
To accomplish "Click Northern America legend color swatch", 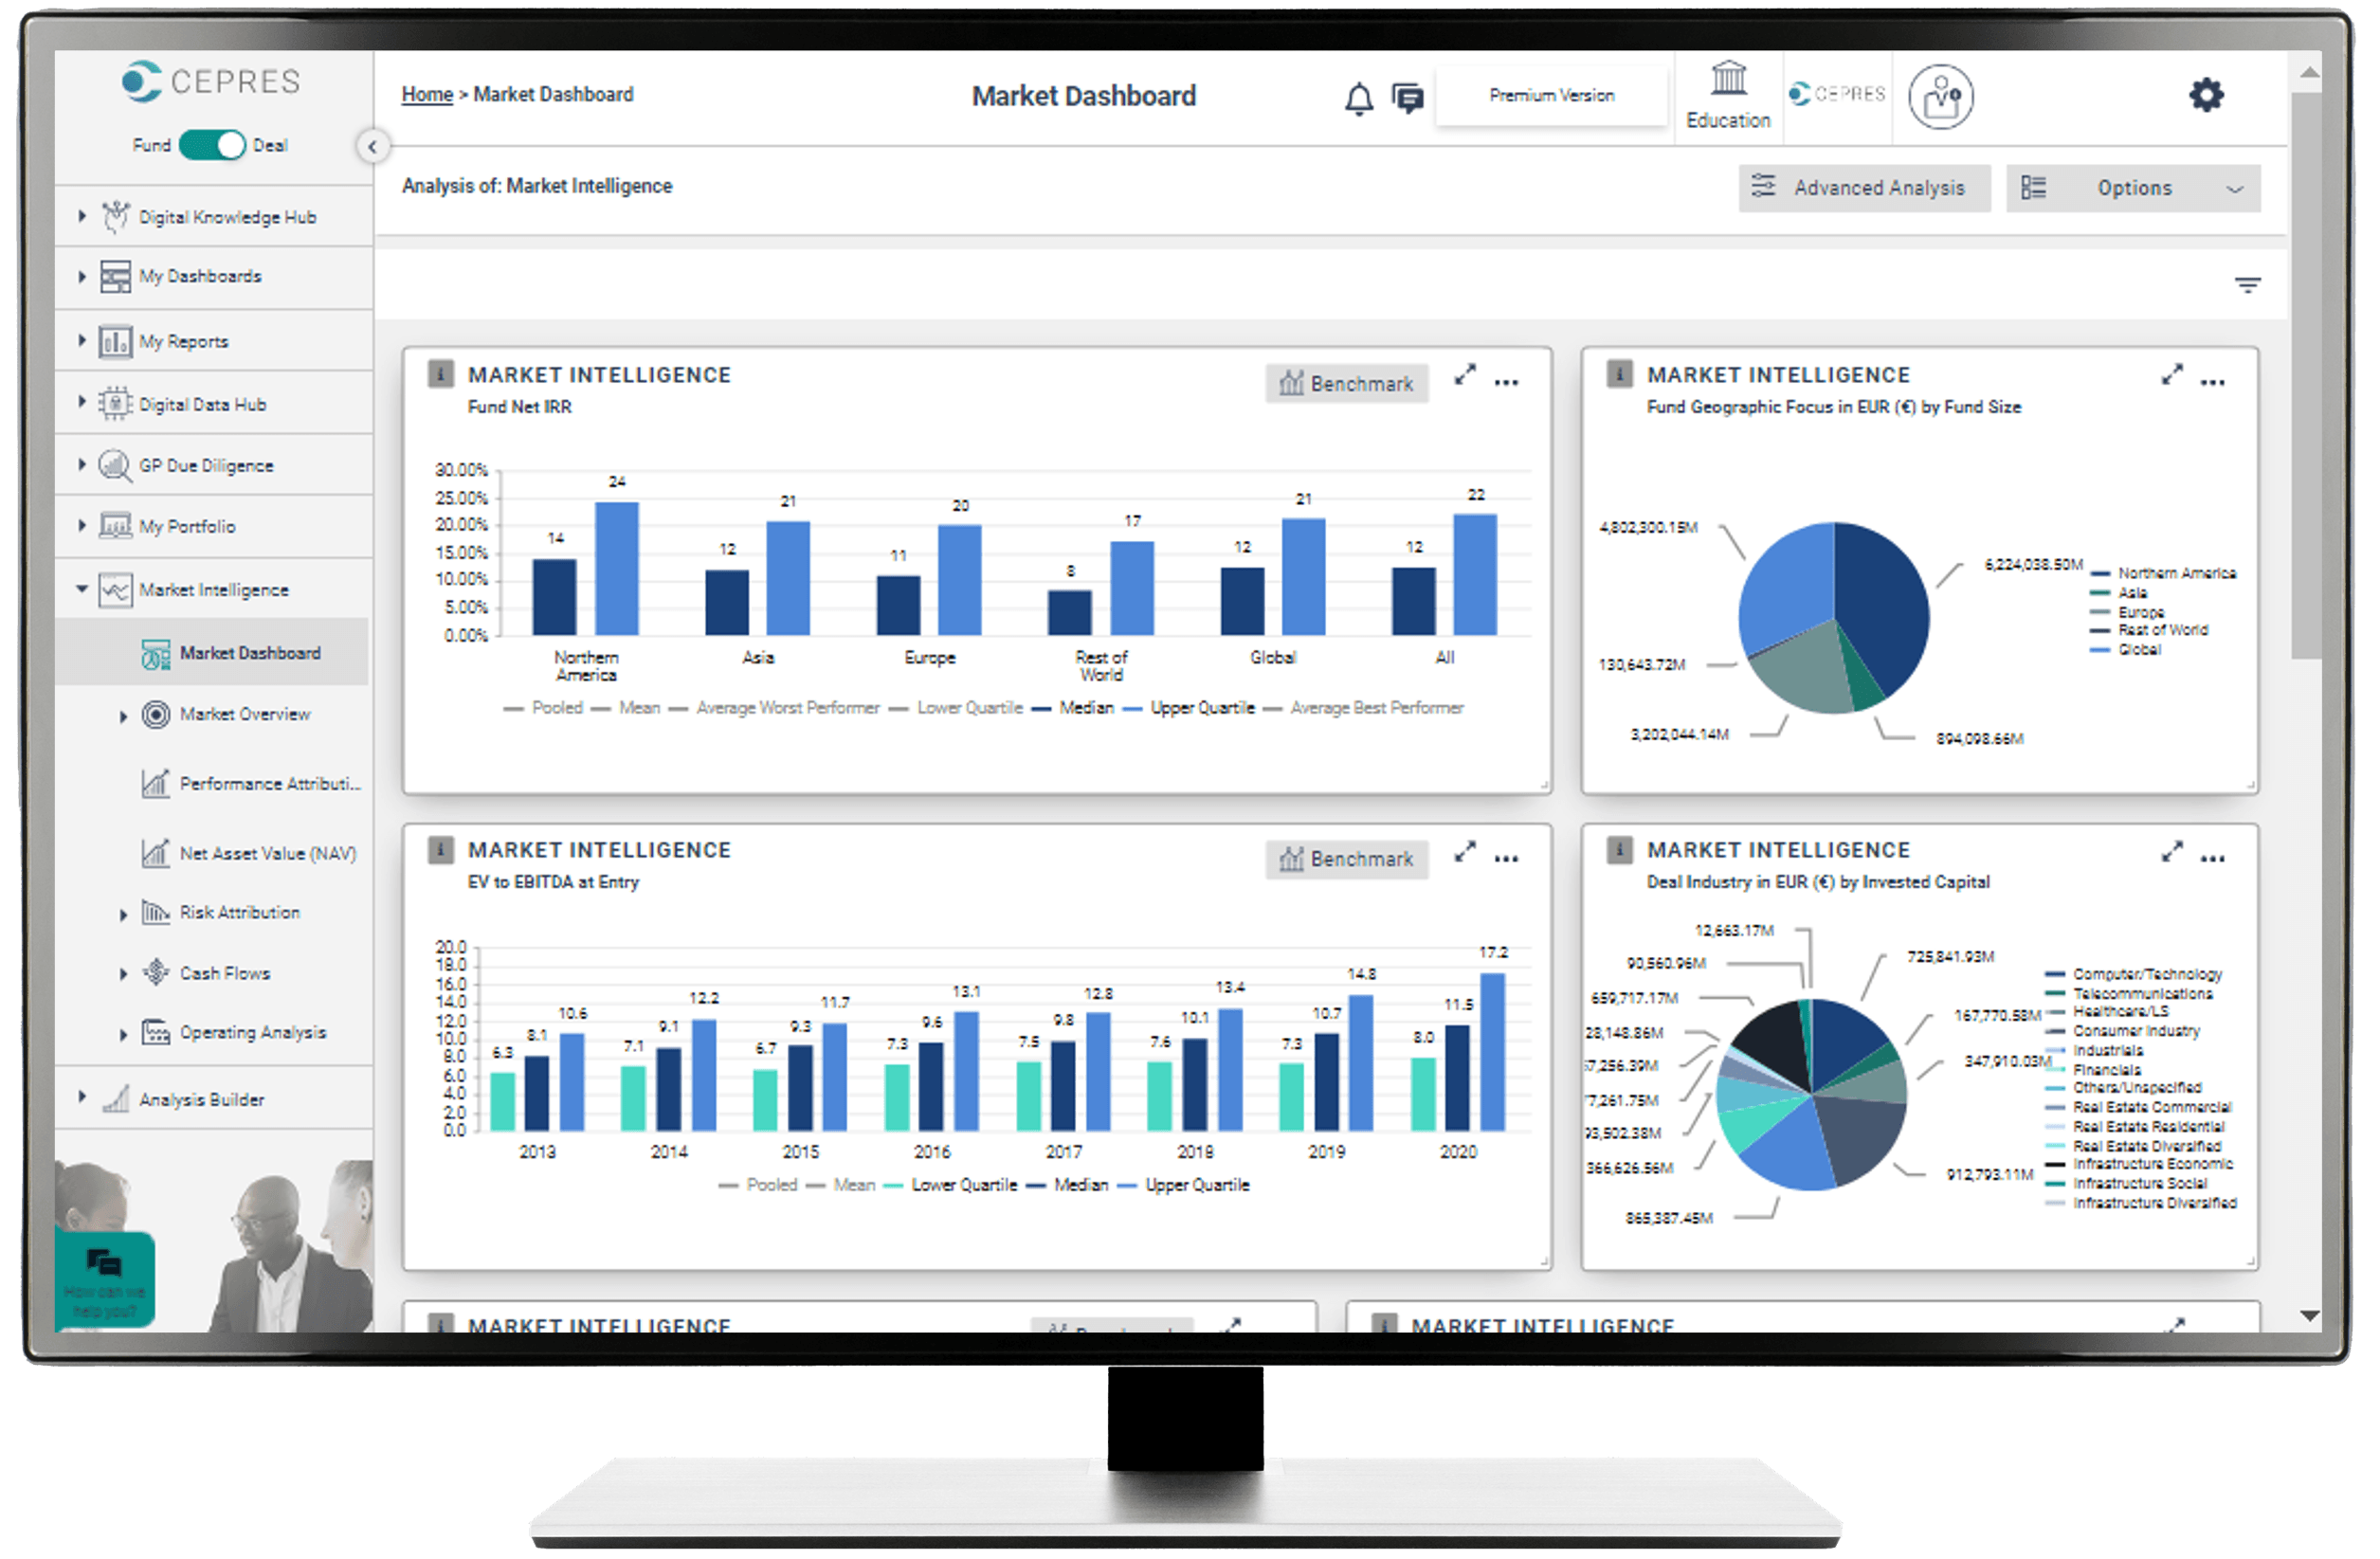I will (x=2100, y=574).
